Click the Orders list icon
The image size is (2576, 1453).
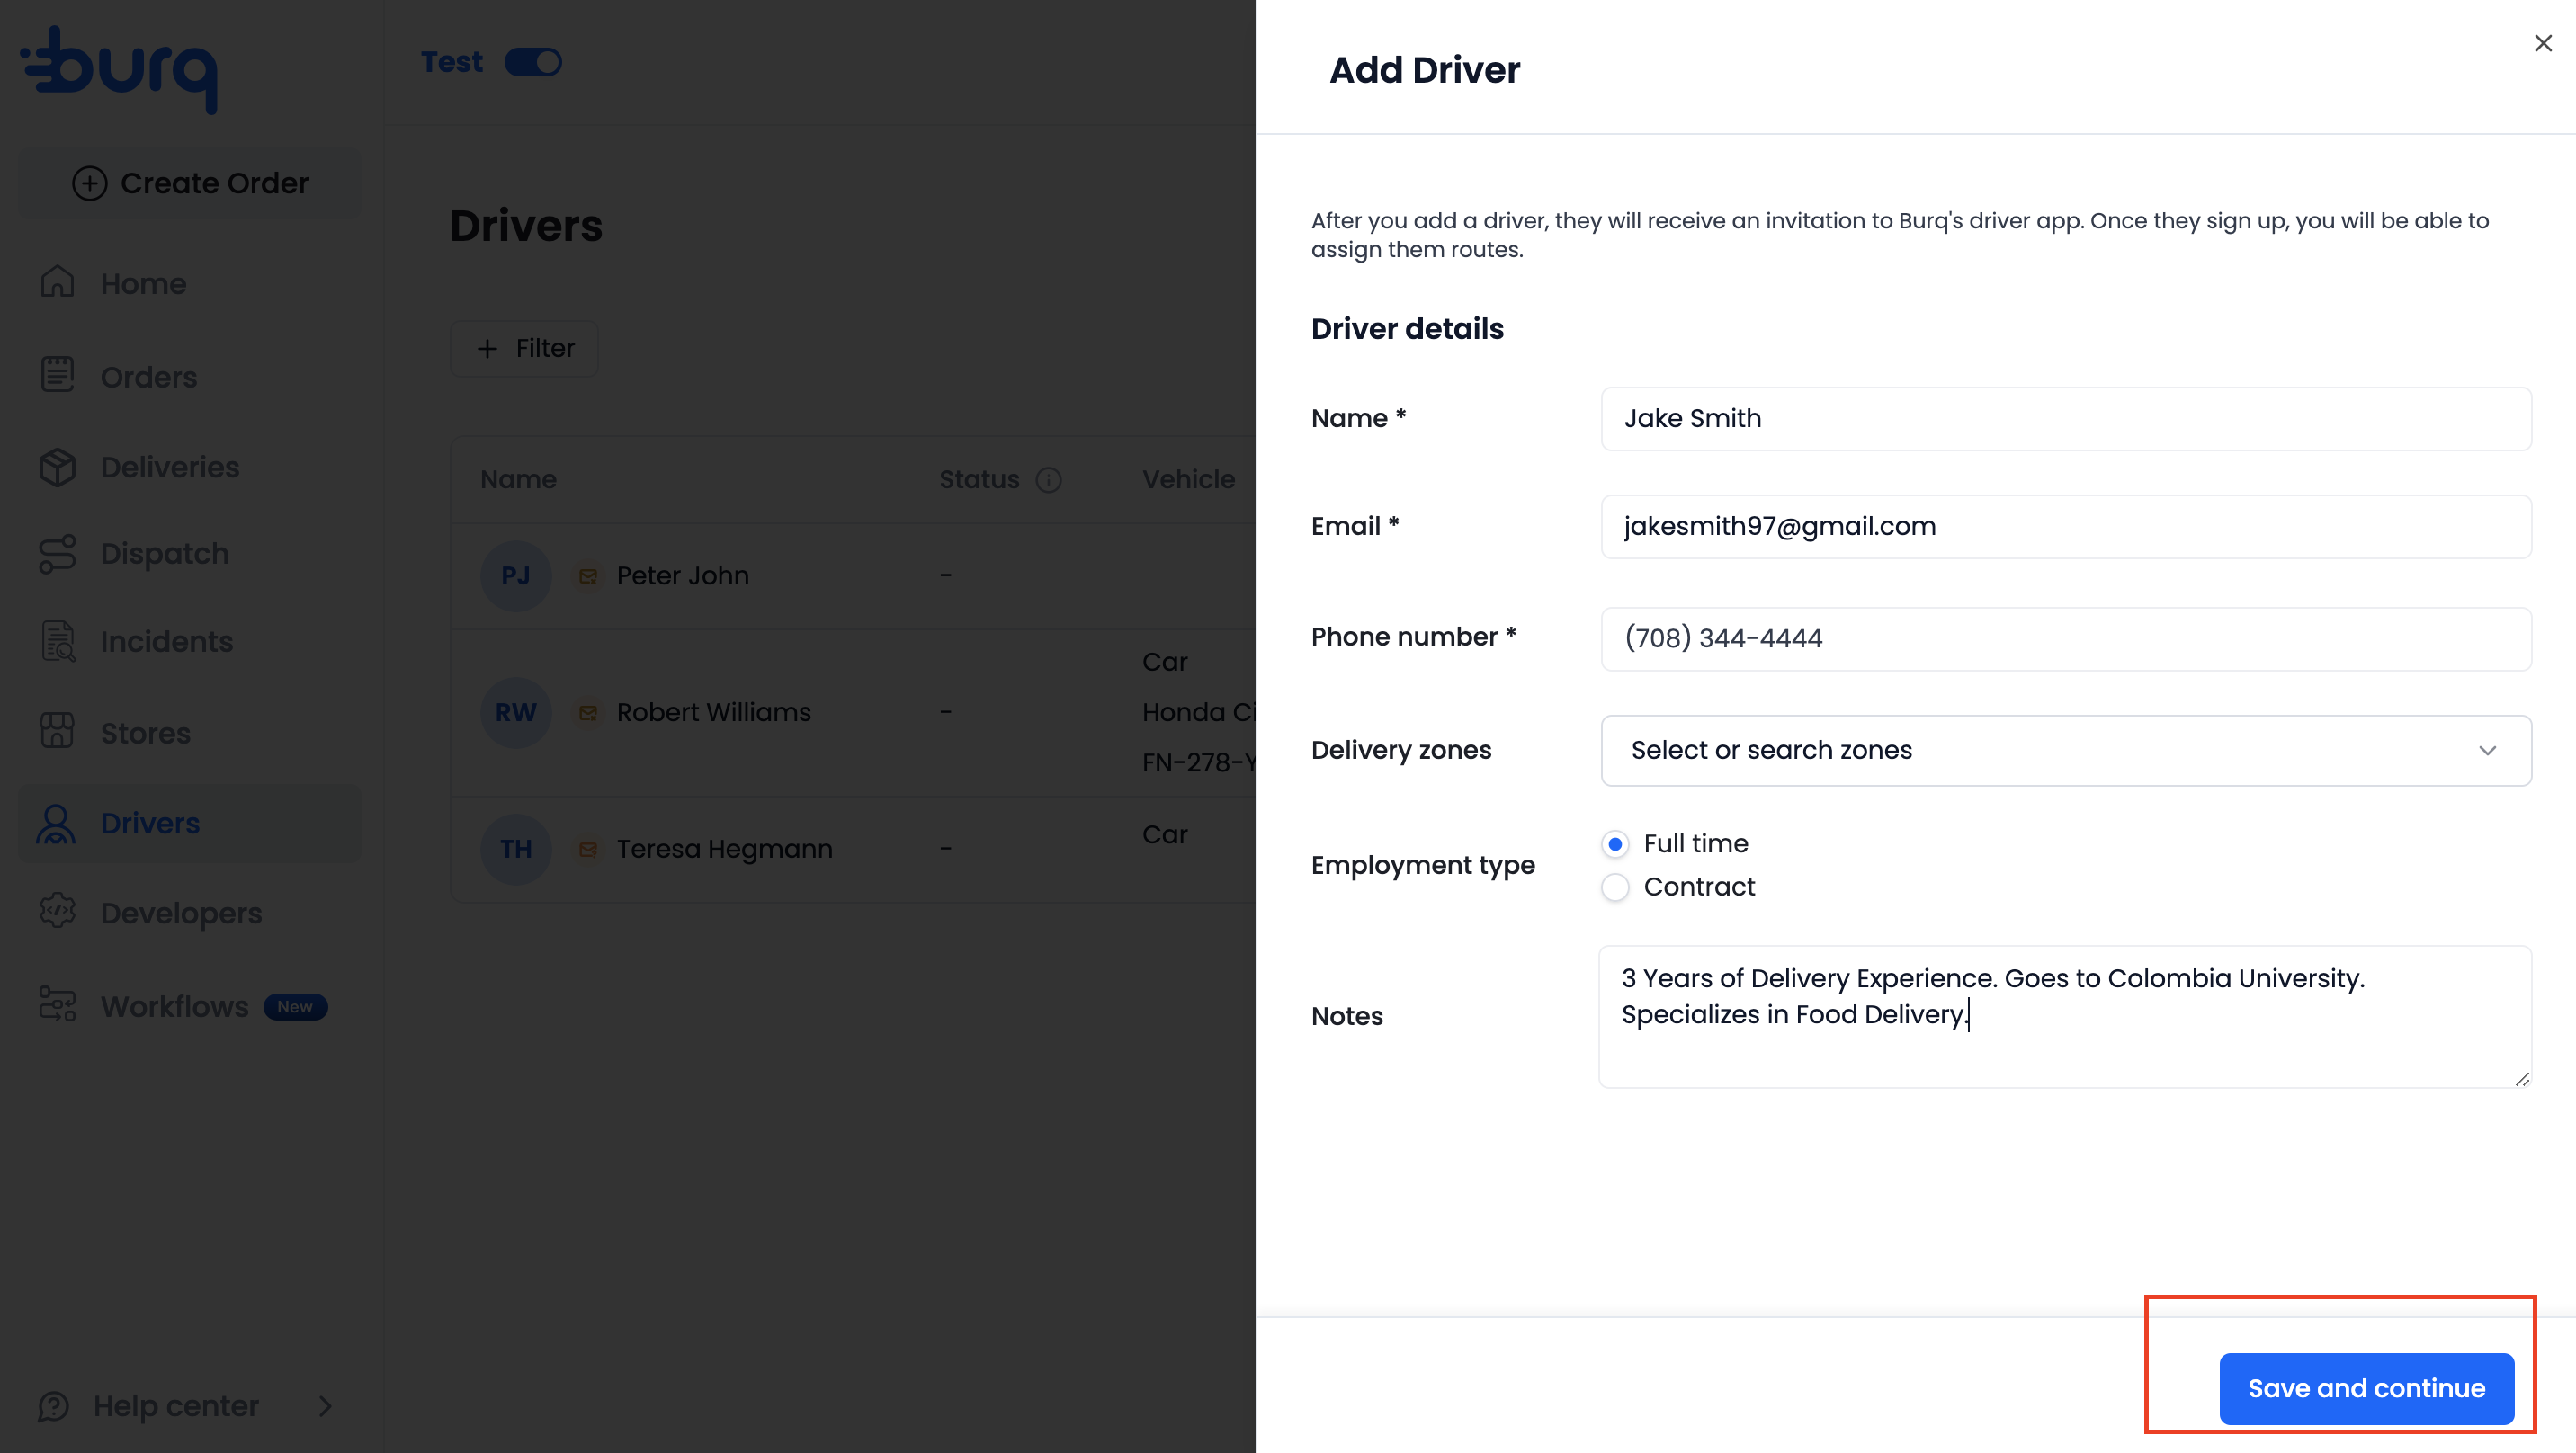pyautogui.click(x=57, y=375)
